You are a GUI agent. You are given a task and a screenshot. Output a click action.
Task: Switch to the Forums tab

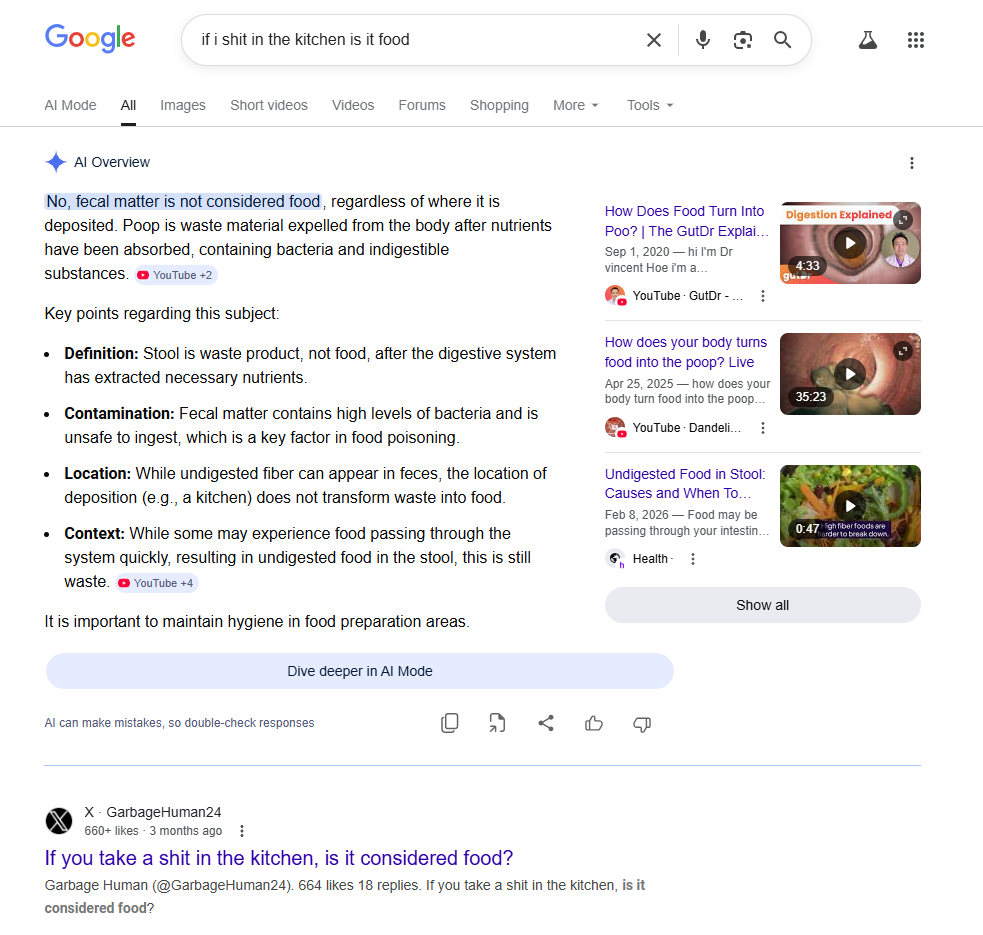coord(422,105)
